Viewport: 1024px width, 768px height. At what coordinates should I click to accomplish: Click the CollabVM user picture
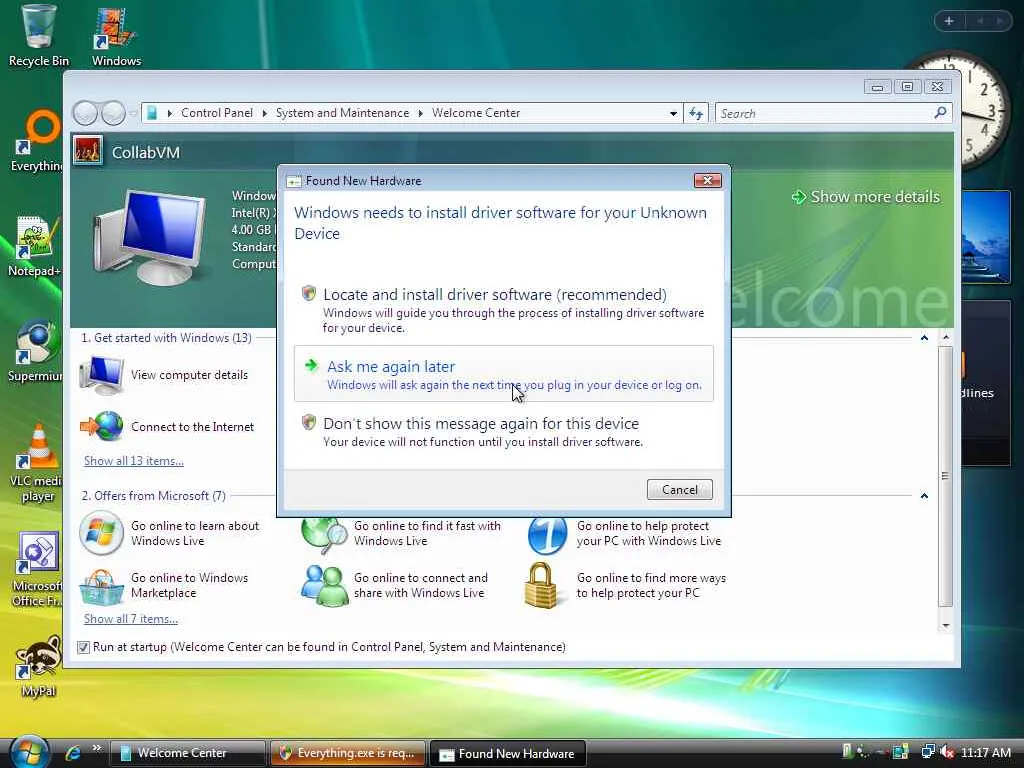click(88, 150)
